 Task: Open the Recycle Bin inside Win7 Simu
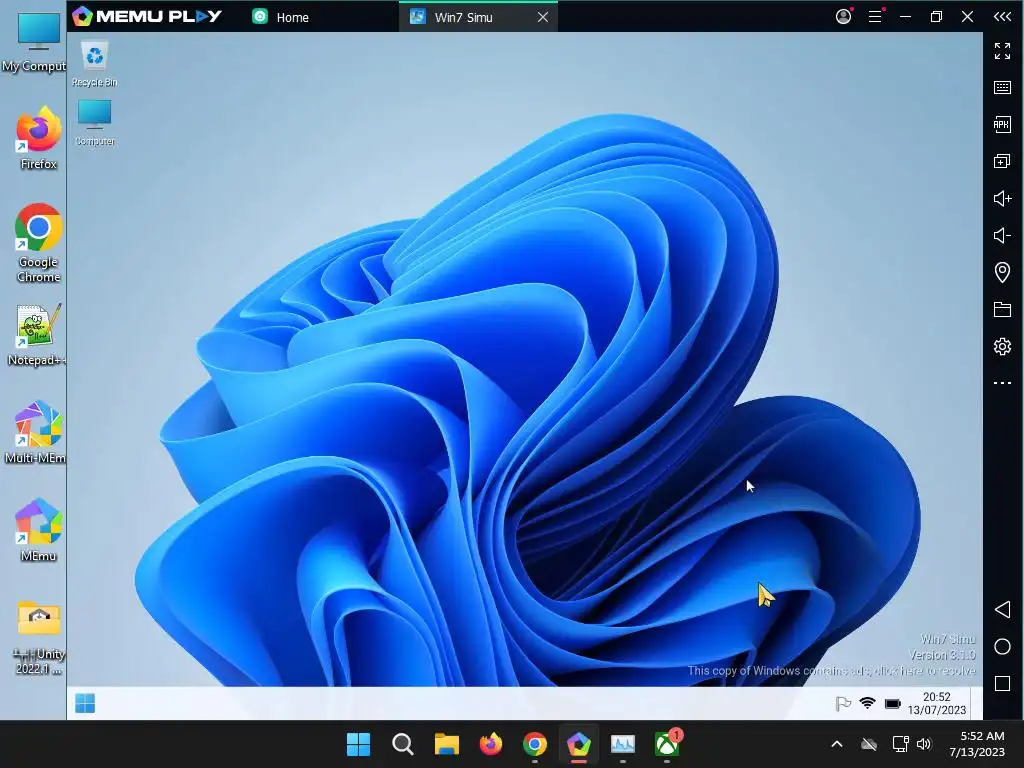tap(95, 63)
